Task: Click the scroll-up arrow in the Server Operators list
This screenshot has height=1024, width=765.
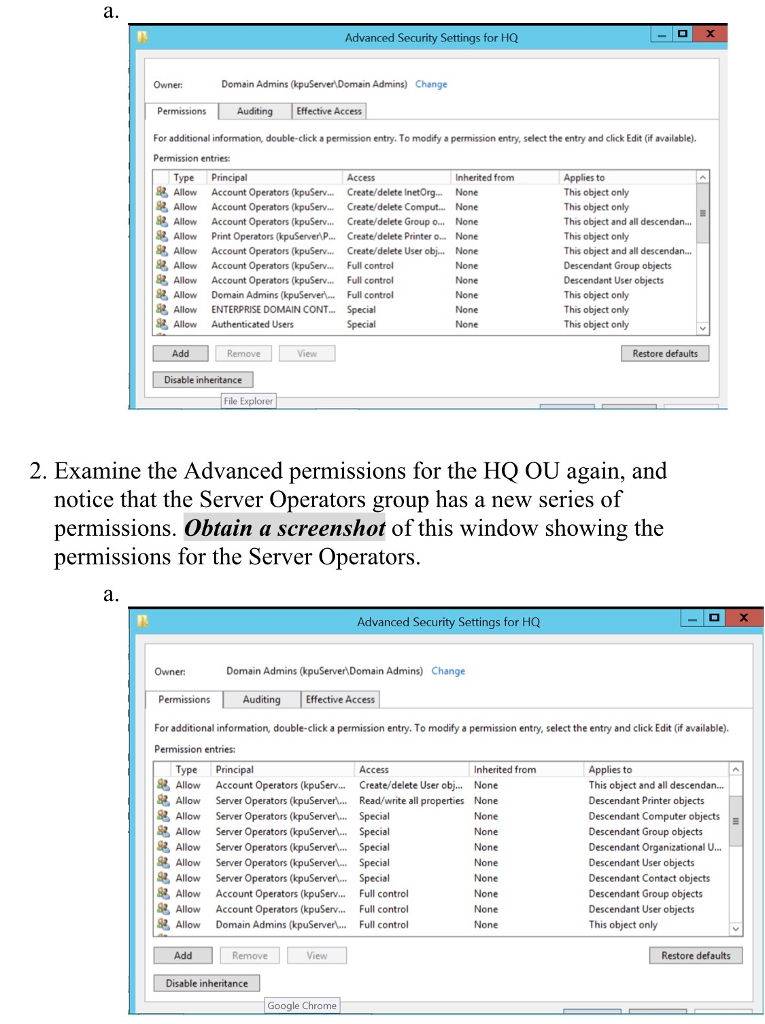Action: pos(736,769)
